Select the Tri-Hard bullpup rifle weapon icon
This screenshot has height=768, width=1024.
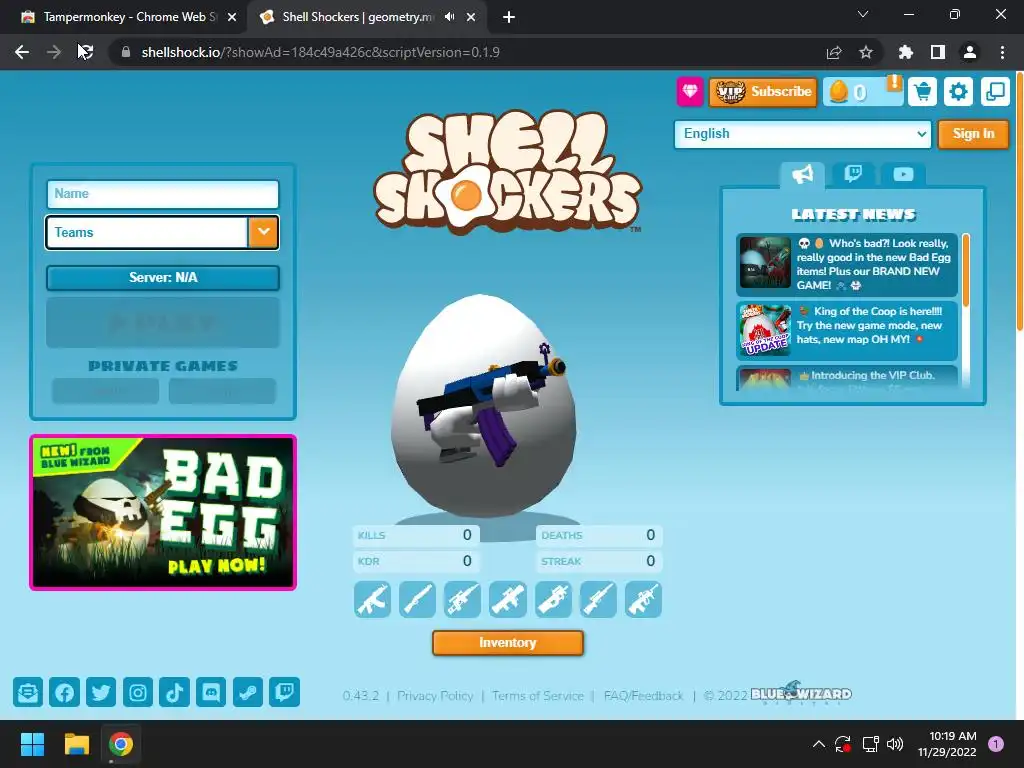[643, 600]
